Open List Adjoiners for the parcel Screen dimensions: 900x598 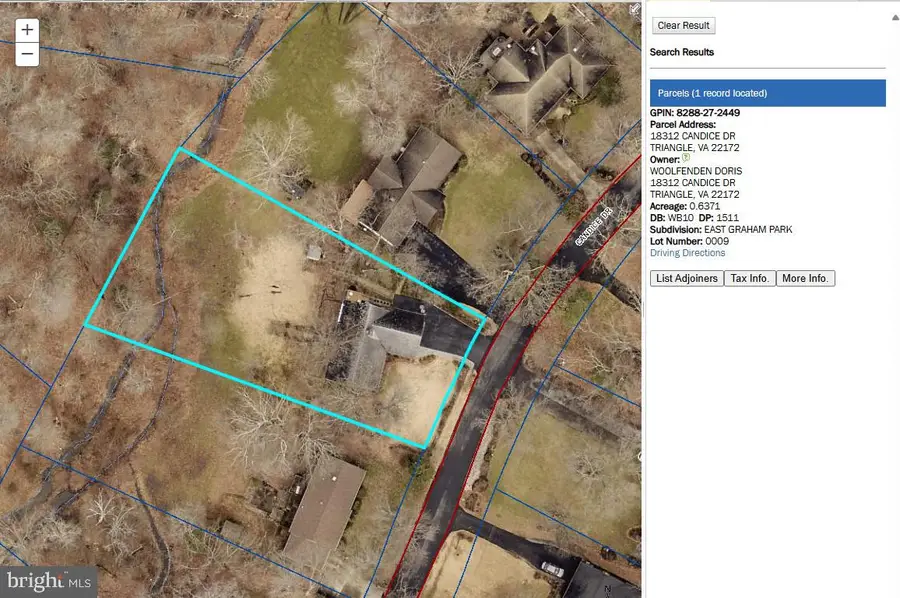pos(687,278)
